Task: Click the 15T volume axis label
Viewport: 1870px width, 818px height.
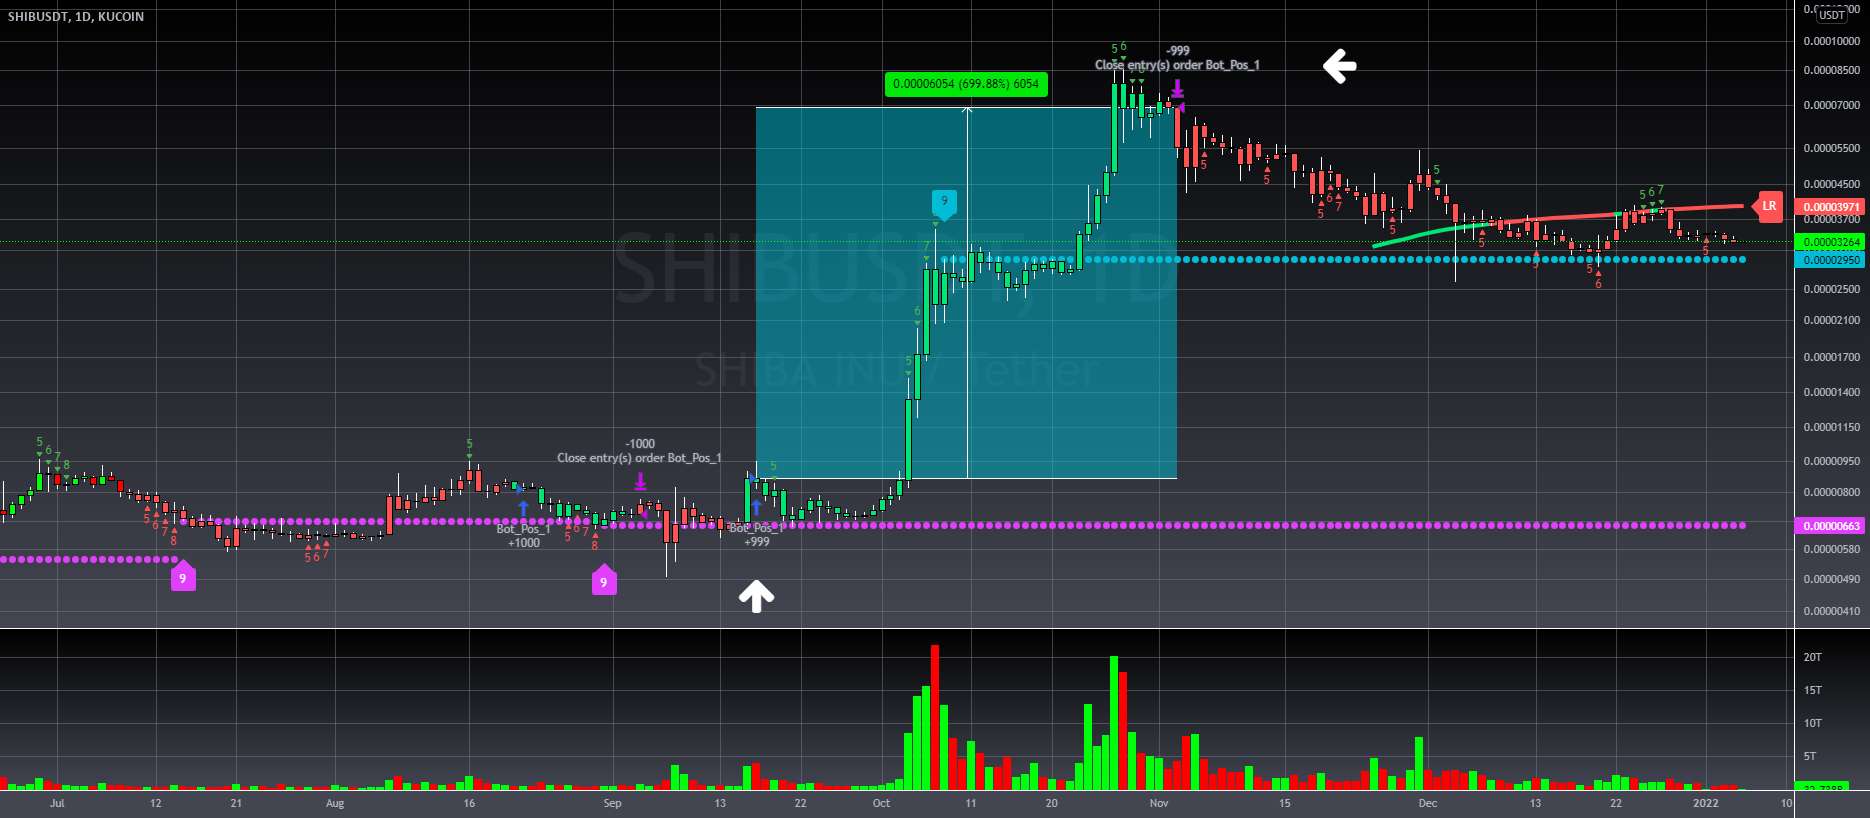Action: (1812, 690)
